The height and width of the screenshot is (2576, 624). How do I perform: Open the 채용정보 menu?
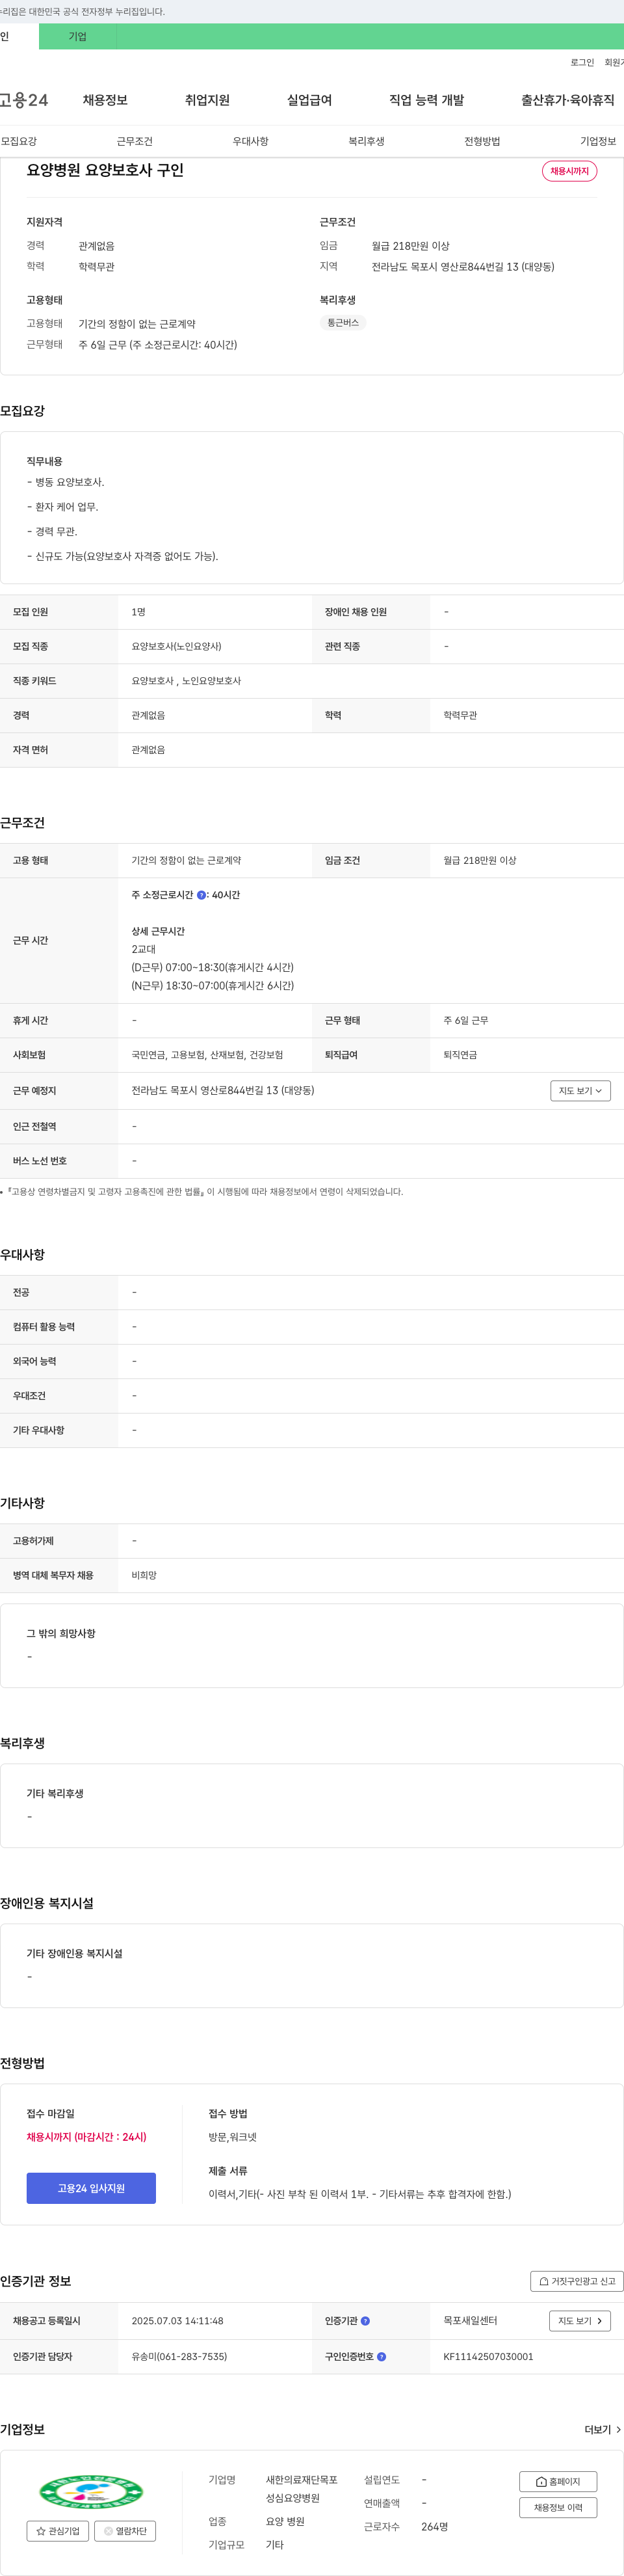coord(105,100)
